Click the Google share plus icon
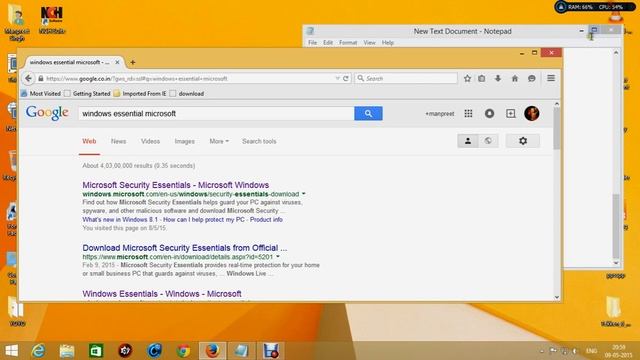This screenshot has width=640, height=360. 511,113
